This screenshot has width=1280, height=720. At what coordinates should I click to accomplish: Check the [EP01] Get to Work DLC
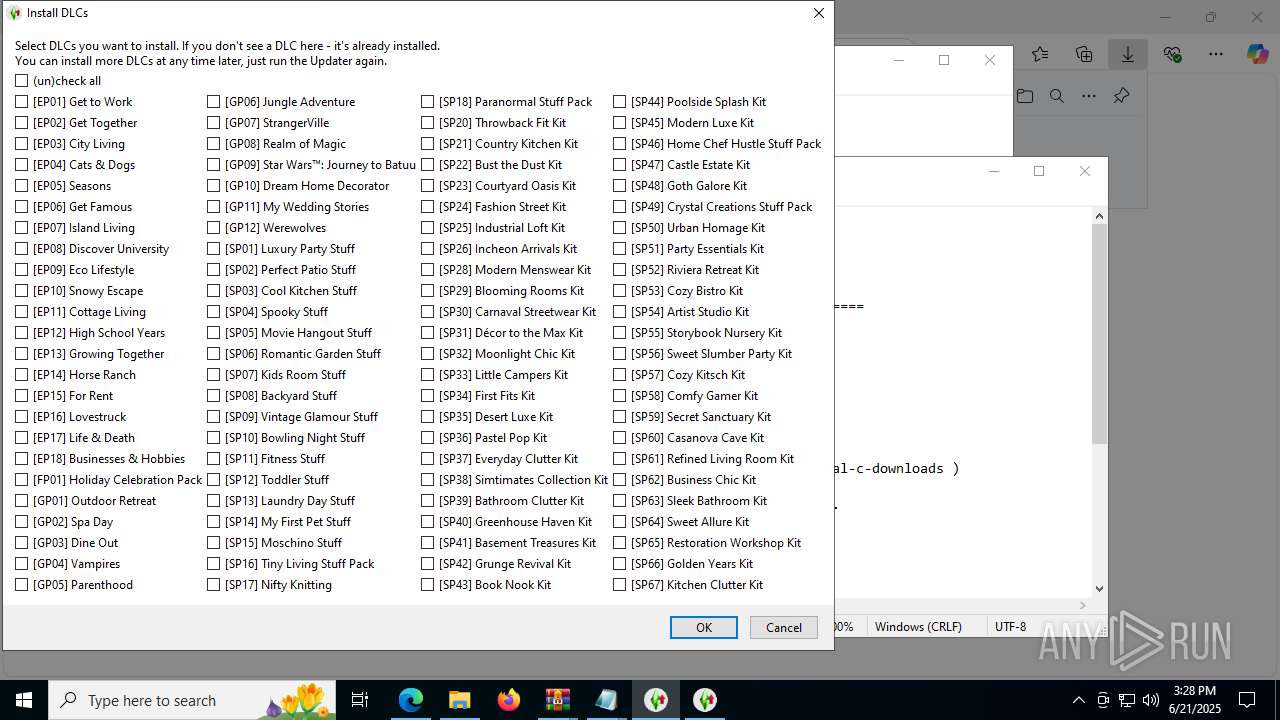tap(22, 102)
